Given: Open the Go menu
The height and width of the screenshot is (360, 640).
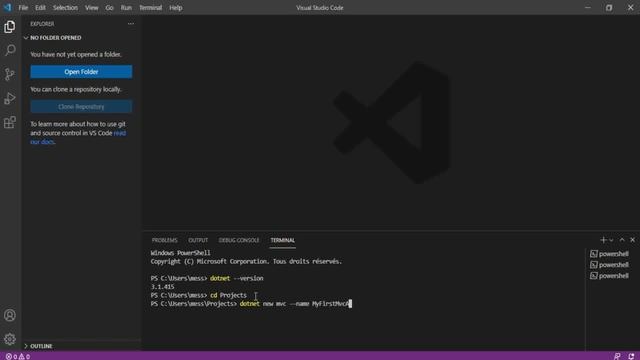Looking at the screenshot, I should coord(109,8).
